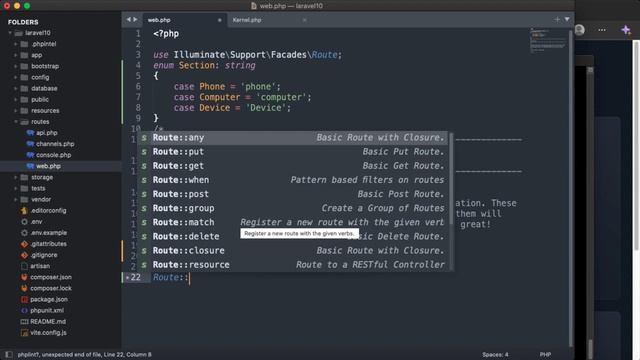
Task: Open console.php file icon
Action: pyautogui.click(x=30, y=155)
